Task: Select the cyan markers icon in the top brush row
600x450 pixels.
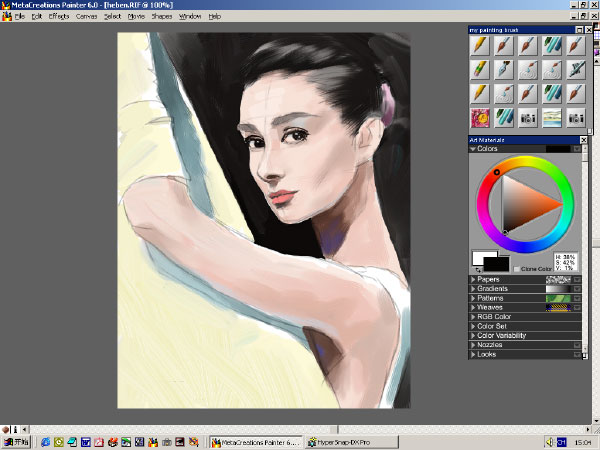Action: (552, 46)
